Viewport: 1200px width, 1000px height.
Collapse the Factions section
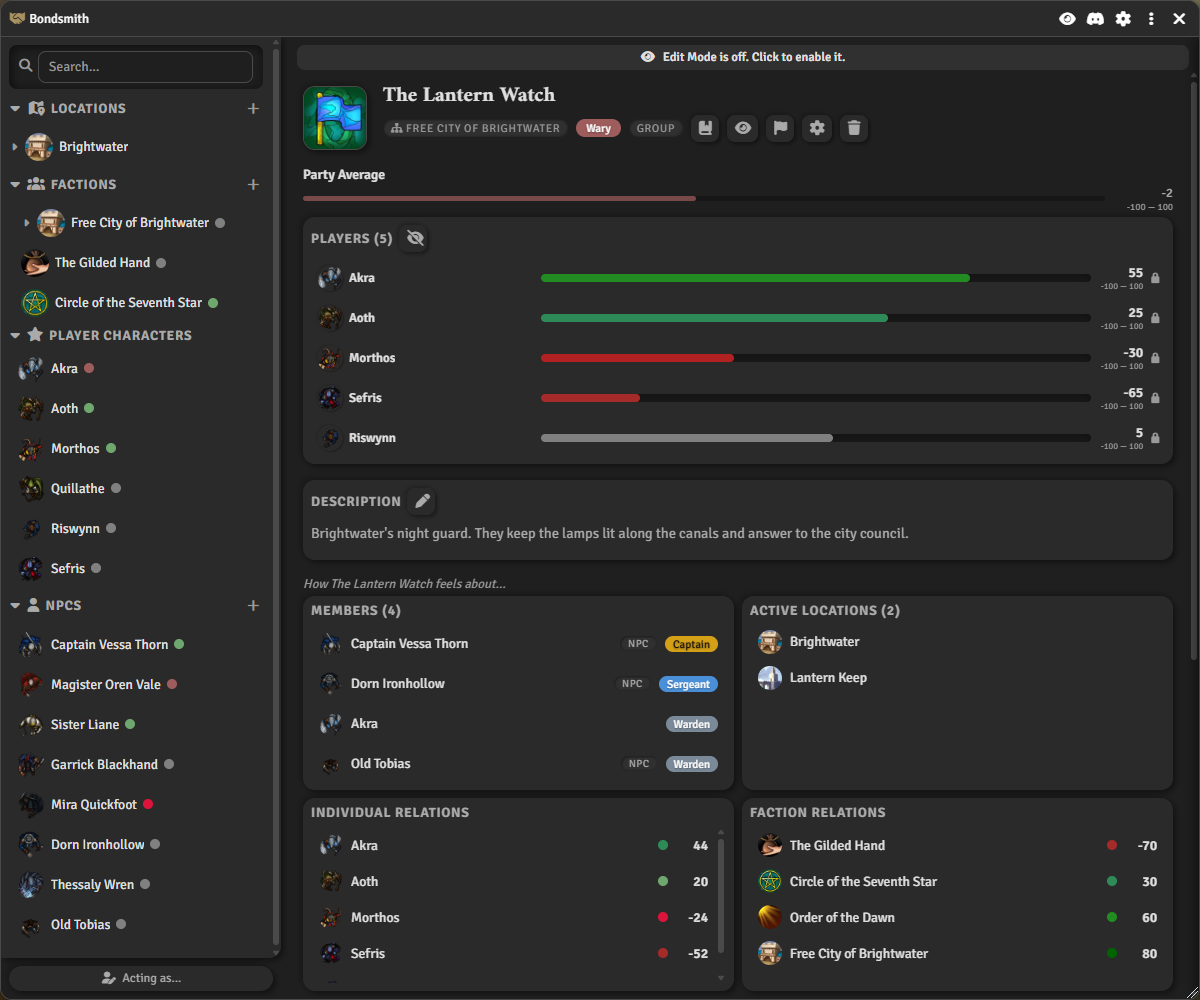[x=15, y=184]
